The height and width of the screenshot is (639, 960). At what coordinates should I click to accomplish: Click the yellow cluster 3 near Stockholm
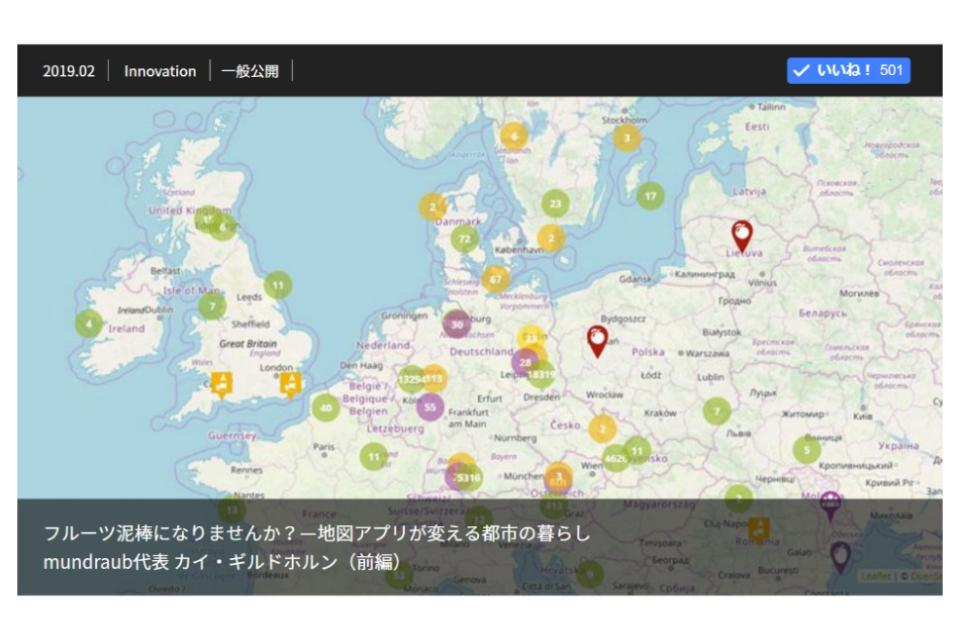(626, 138)
